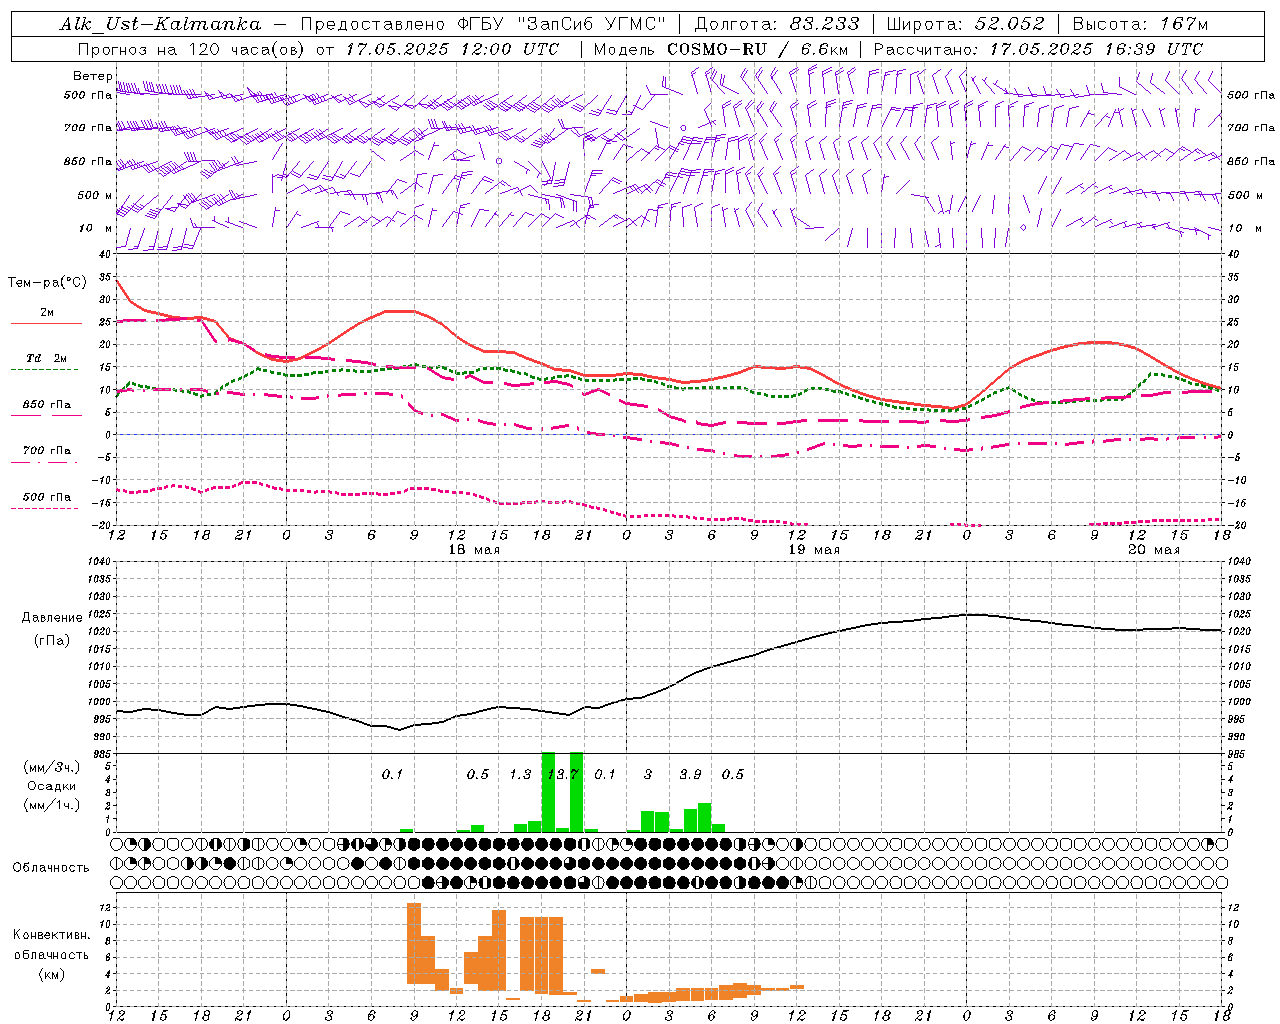Click the (мм/1ч.) precipitation unit label
This screenshot has width=1280, height=1024.
[52, 805]
